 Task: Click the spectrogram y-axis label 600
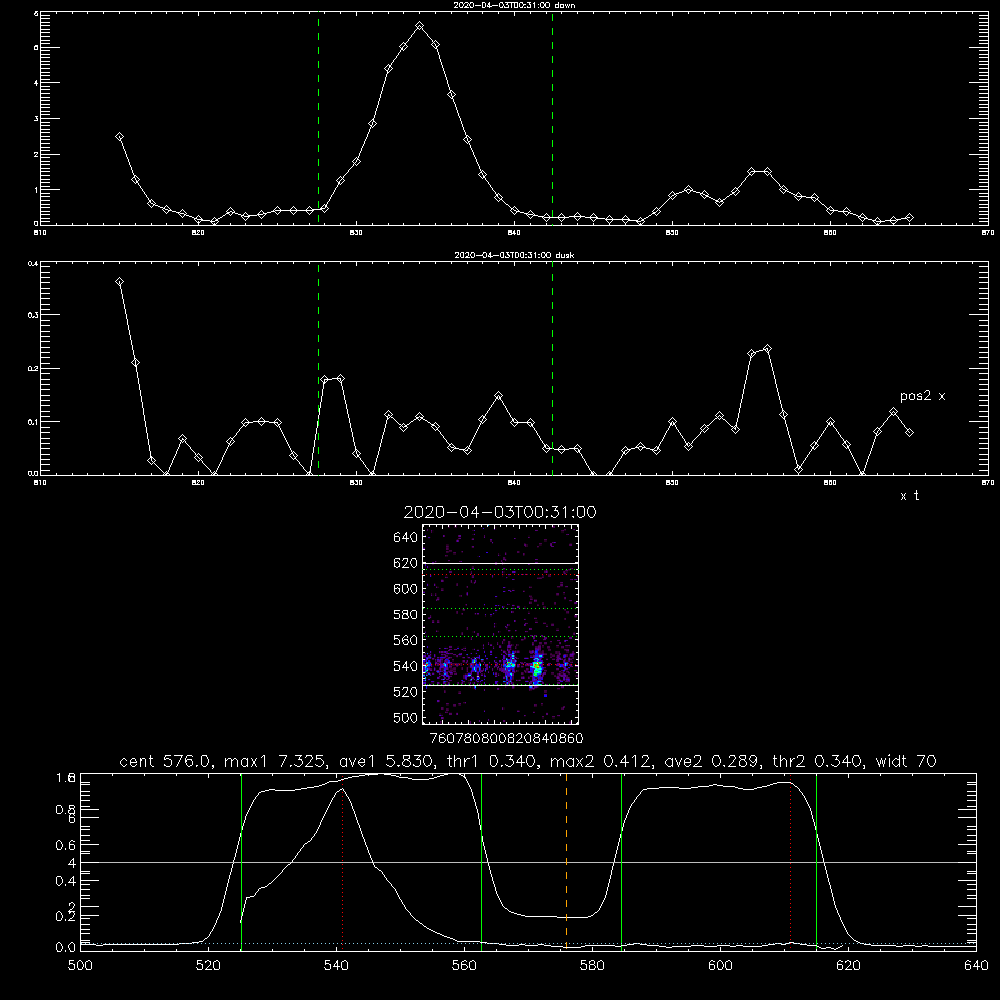point(406,589)
